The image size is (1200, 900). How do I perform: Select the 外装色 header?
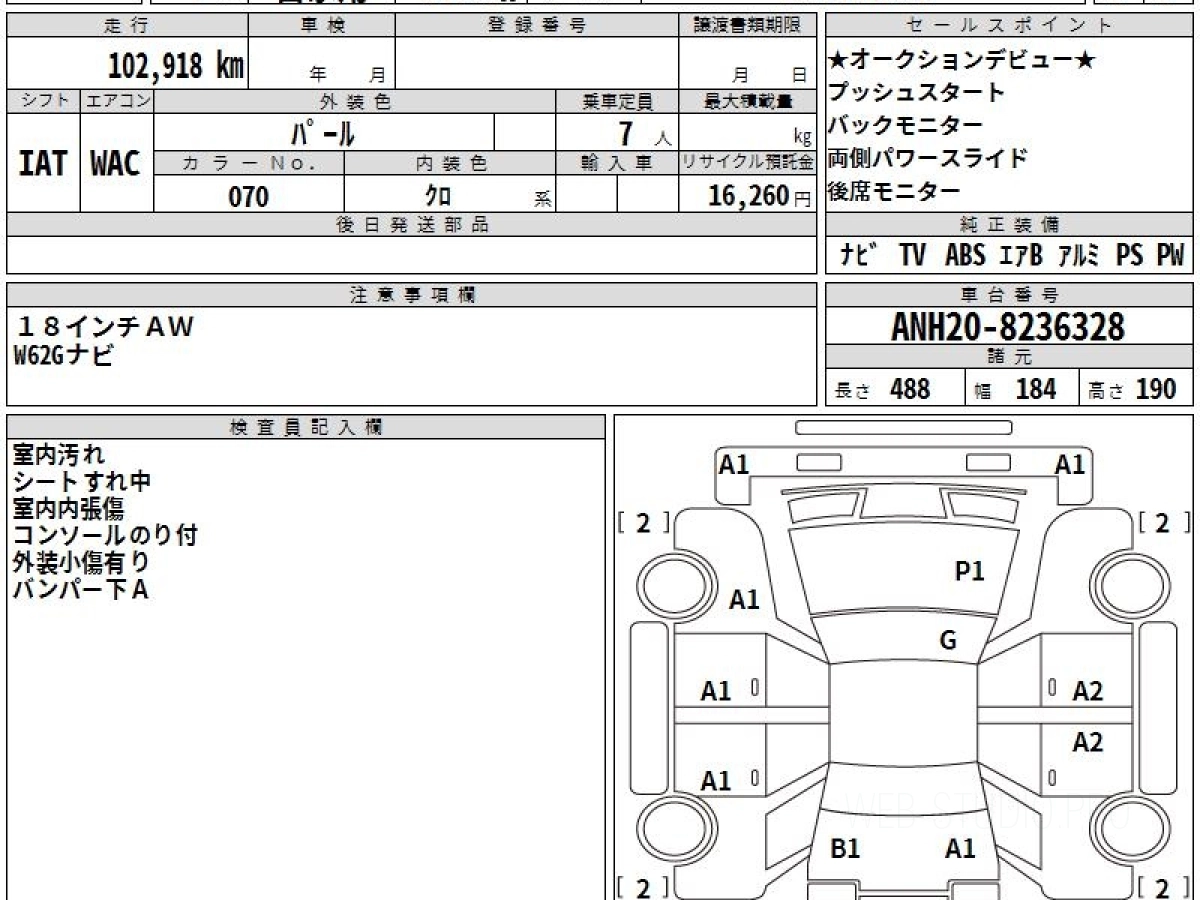click(x=355, y=101)
